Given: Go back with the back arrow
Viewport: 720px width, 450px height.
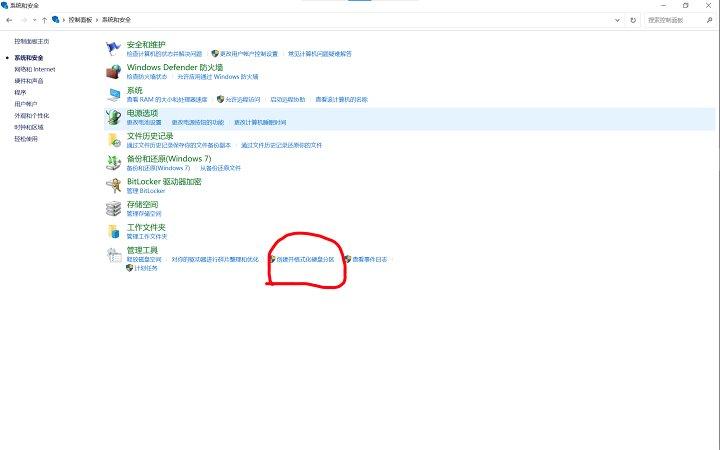Looking at the screenshot, I should click(x=10, y=20).
